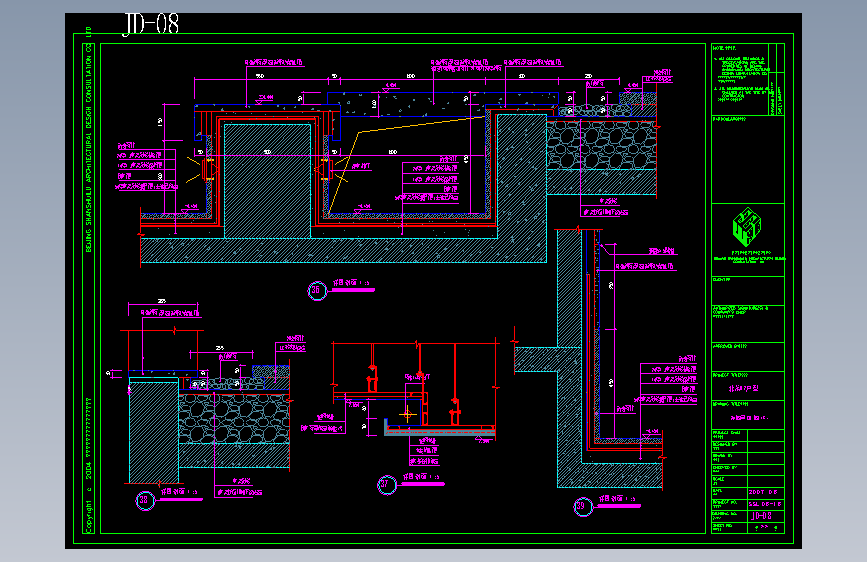The width and height of the screenshot is (867, 562).
Task: Click the 'SSL 06-18' project number
Action: pos(765,504)
